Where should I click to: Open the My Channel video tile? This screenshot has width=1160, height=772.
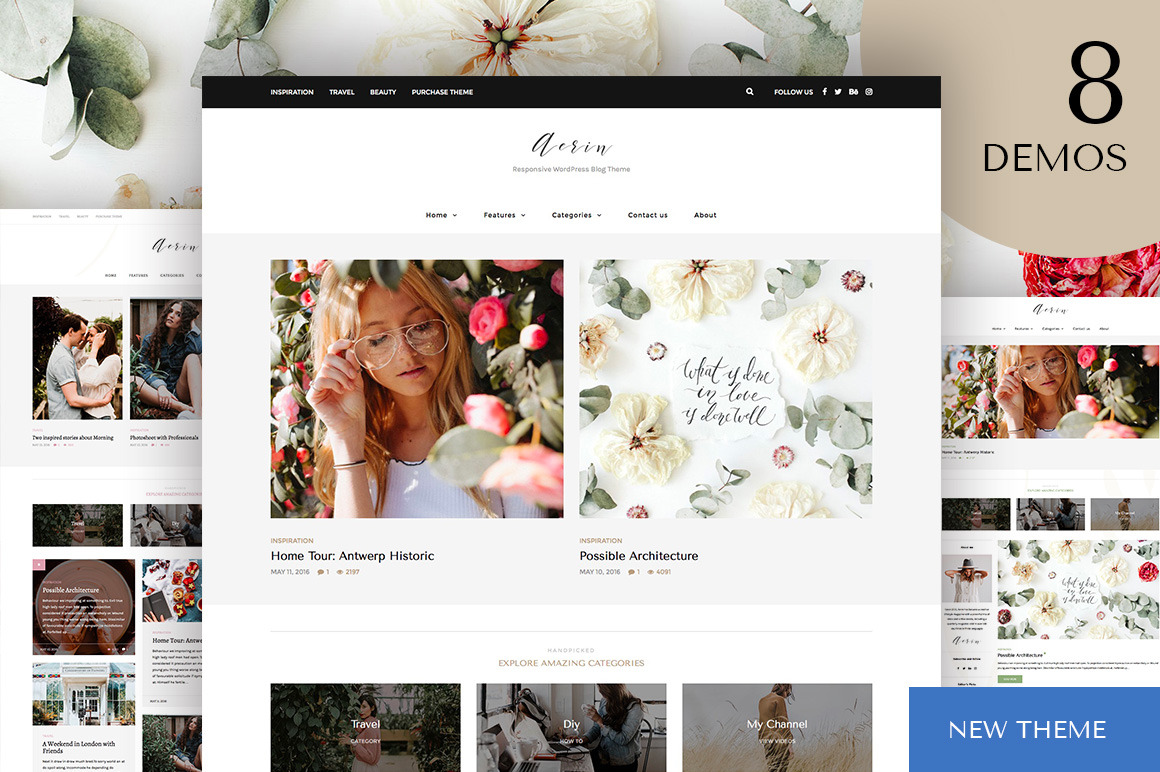tap(777, 726)
